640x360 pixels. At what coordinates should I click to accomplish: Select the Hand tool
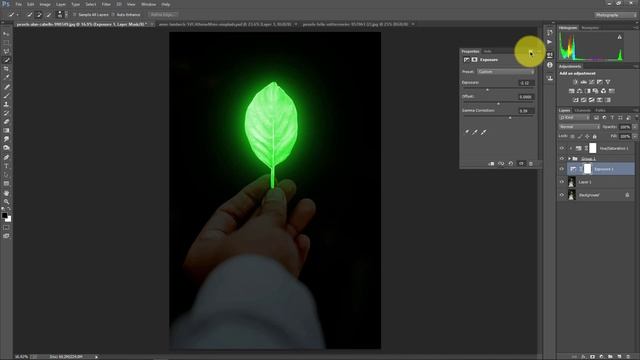pos(6,193)
